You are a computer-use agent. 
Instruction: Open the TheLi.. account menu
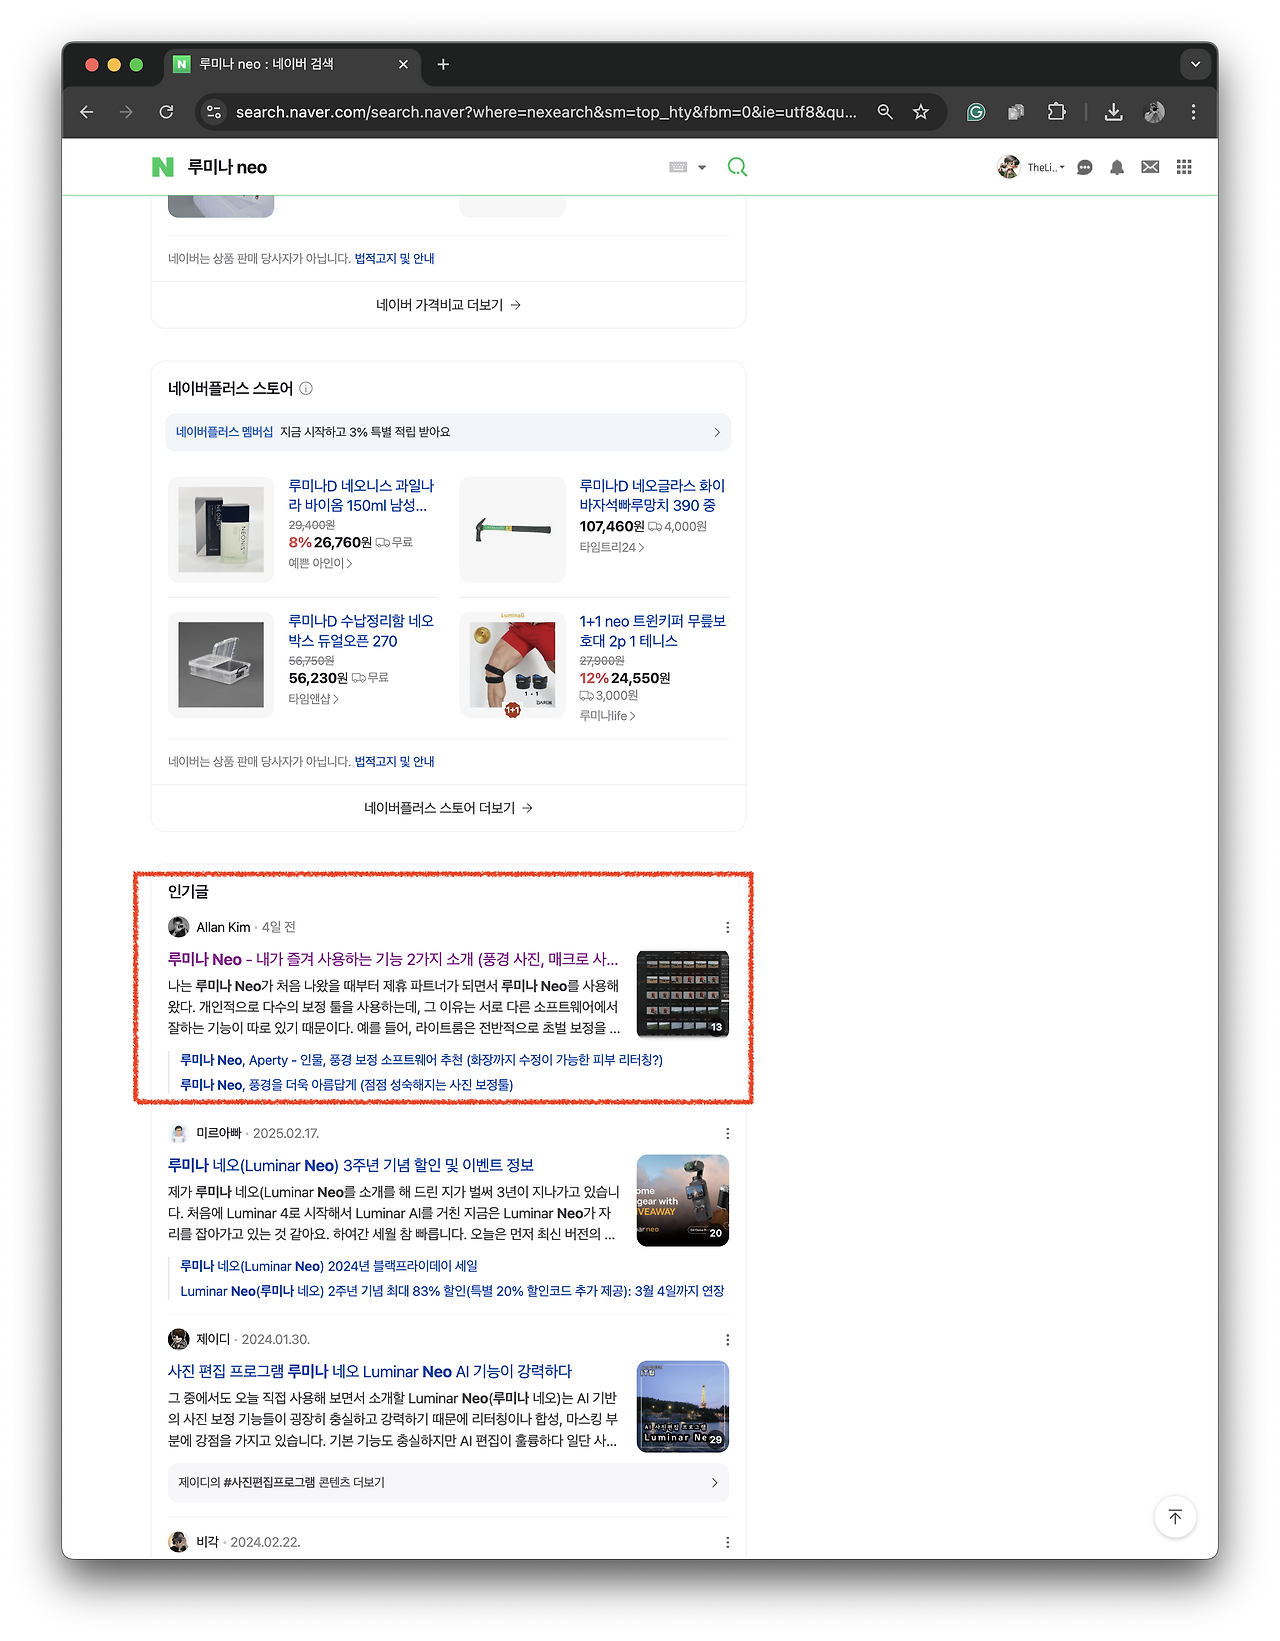[x=1032, y=167]
